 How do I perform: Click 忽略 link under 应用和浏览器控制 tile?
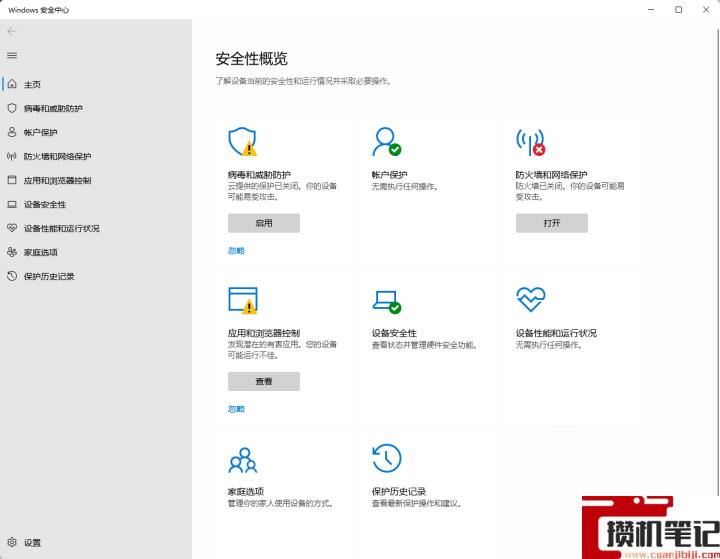(x=236, y=409)
